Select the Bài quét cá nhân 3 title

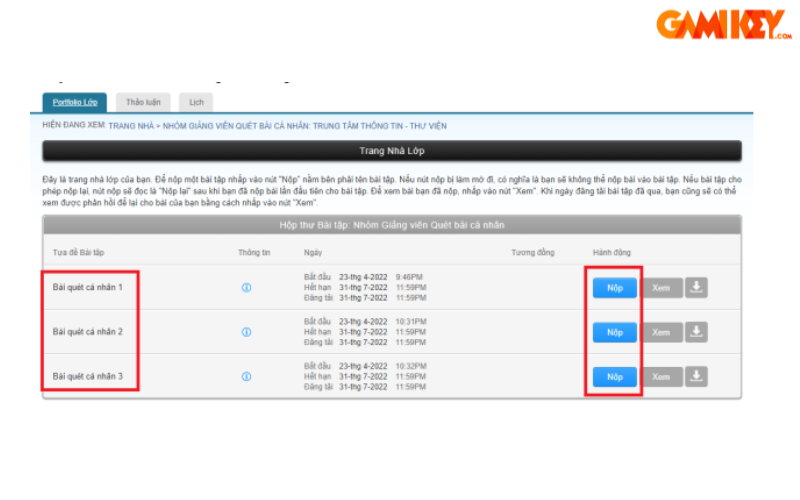88,377
